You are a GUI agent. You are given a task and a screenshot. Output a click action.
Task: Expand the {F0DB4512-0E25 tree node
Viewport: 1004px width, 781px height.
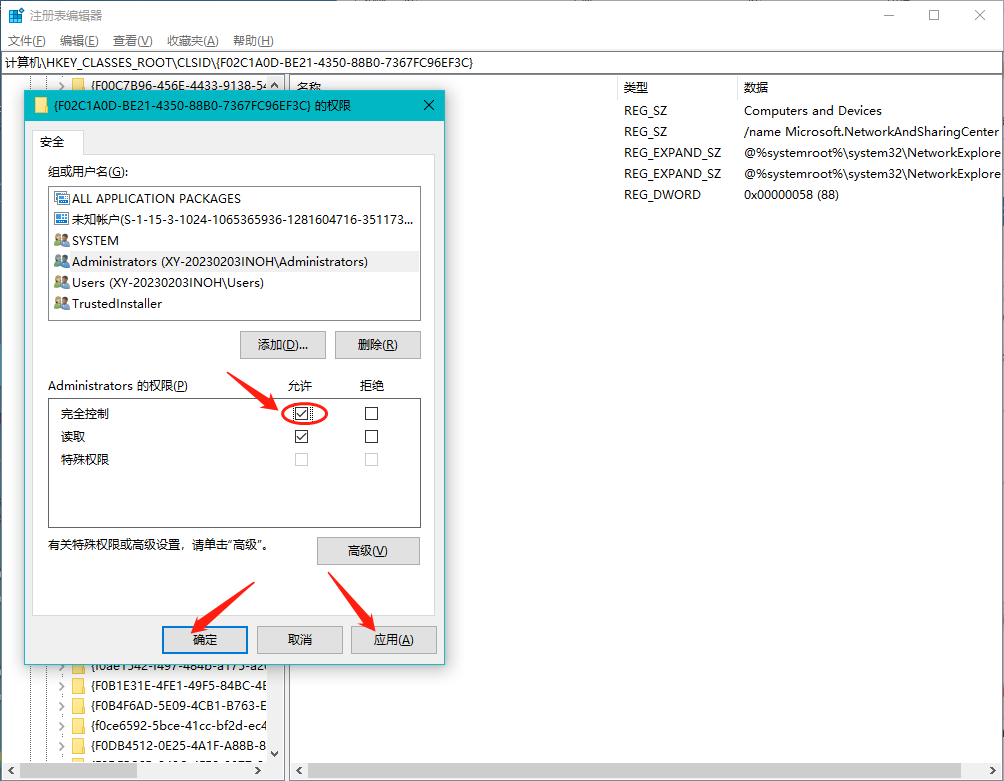61,746
